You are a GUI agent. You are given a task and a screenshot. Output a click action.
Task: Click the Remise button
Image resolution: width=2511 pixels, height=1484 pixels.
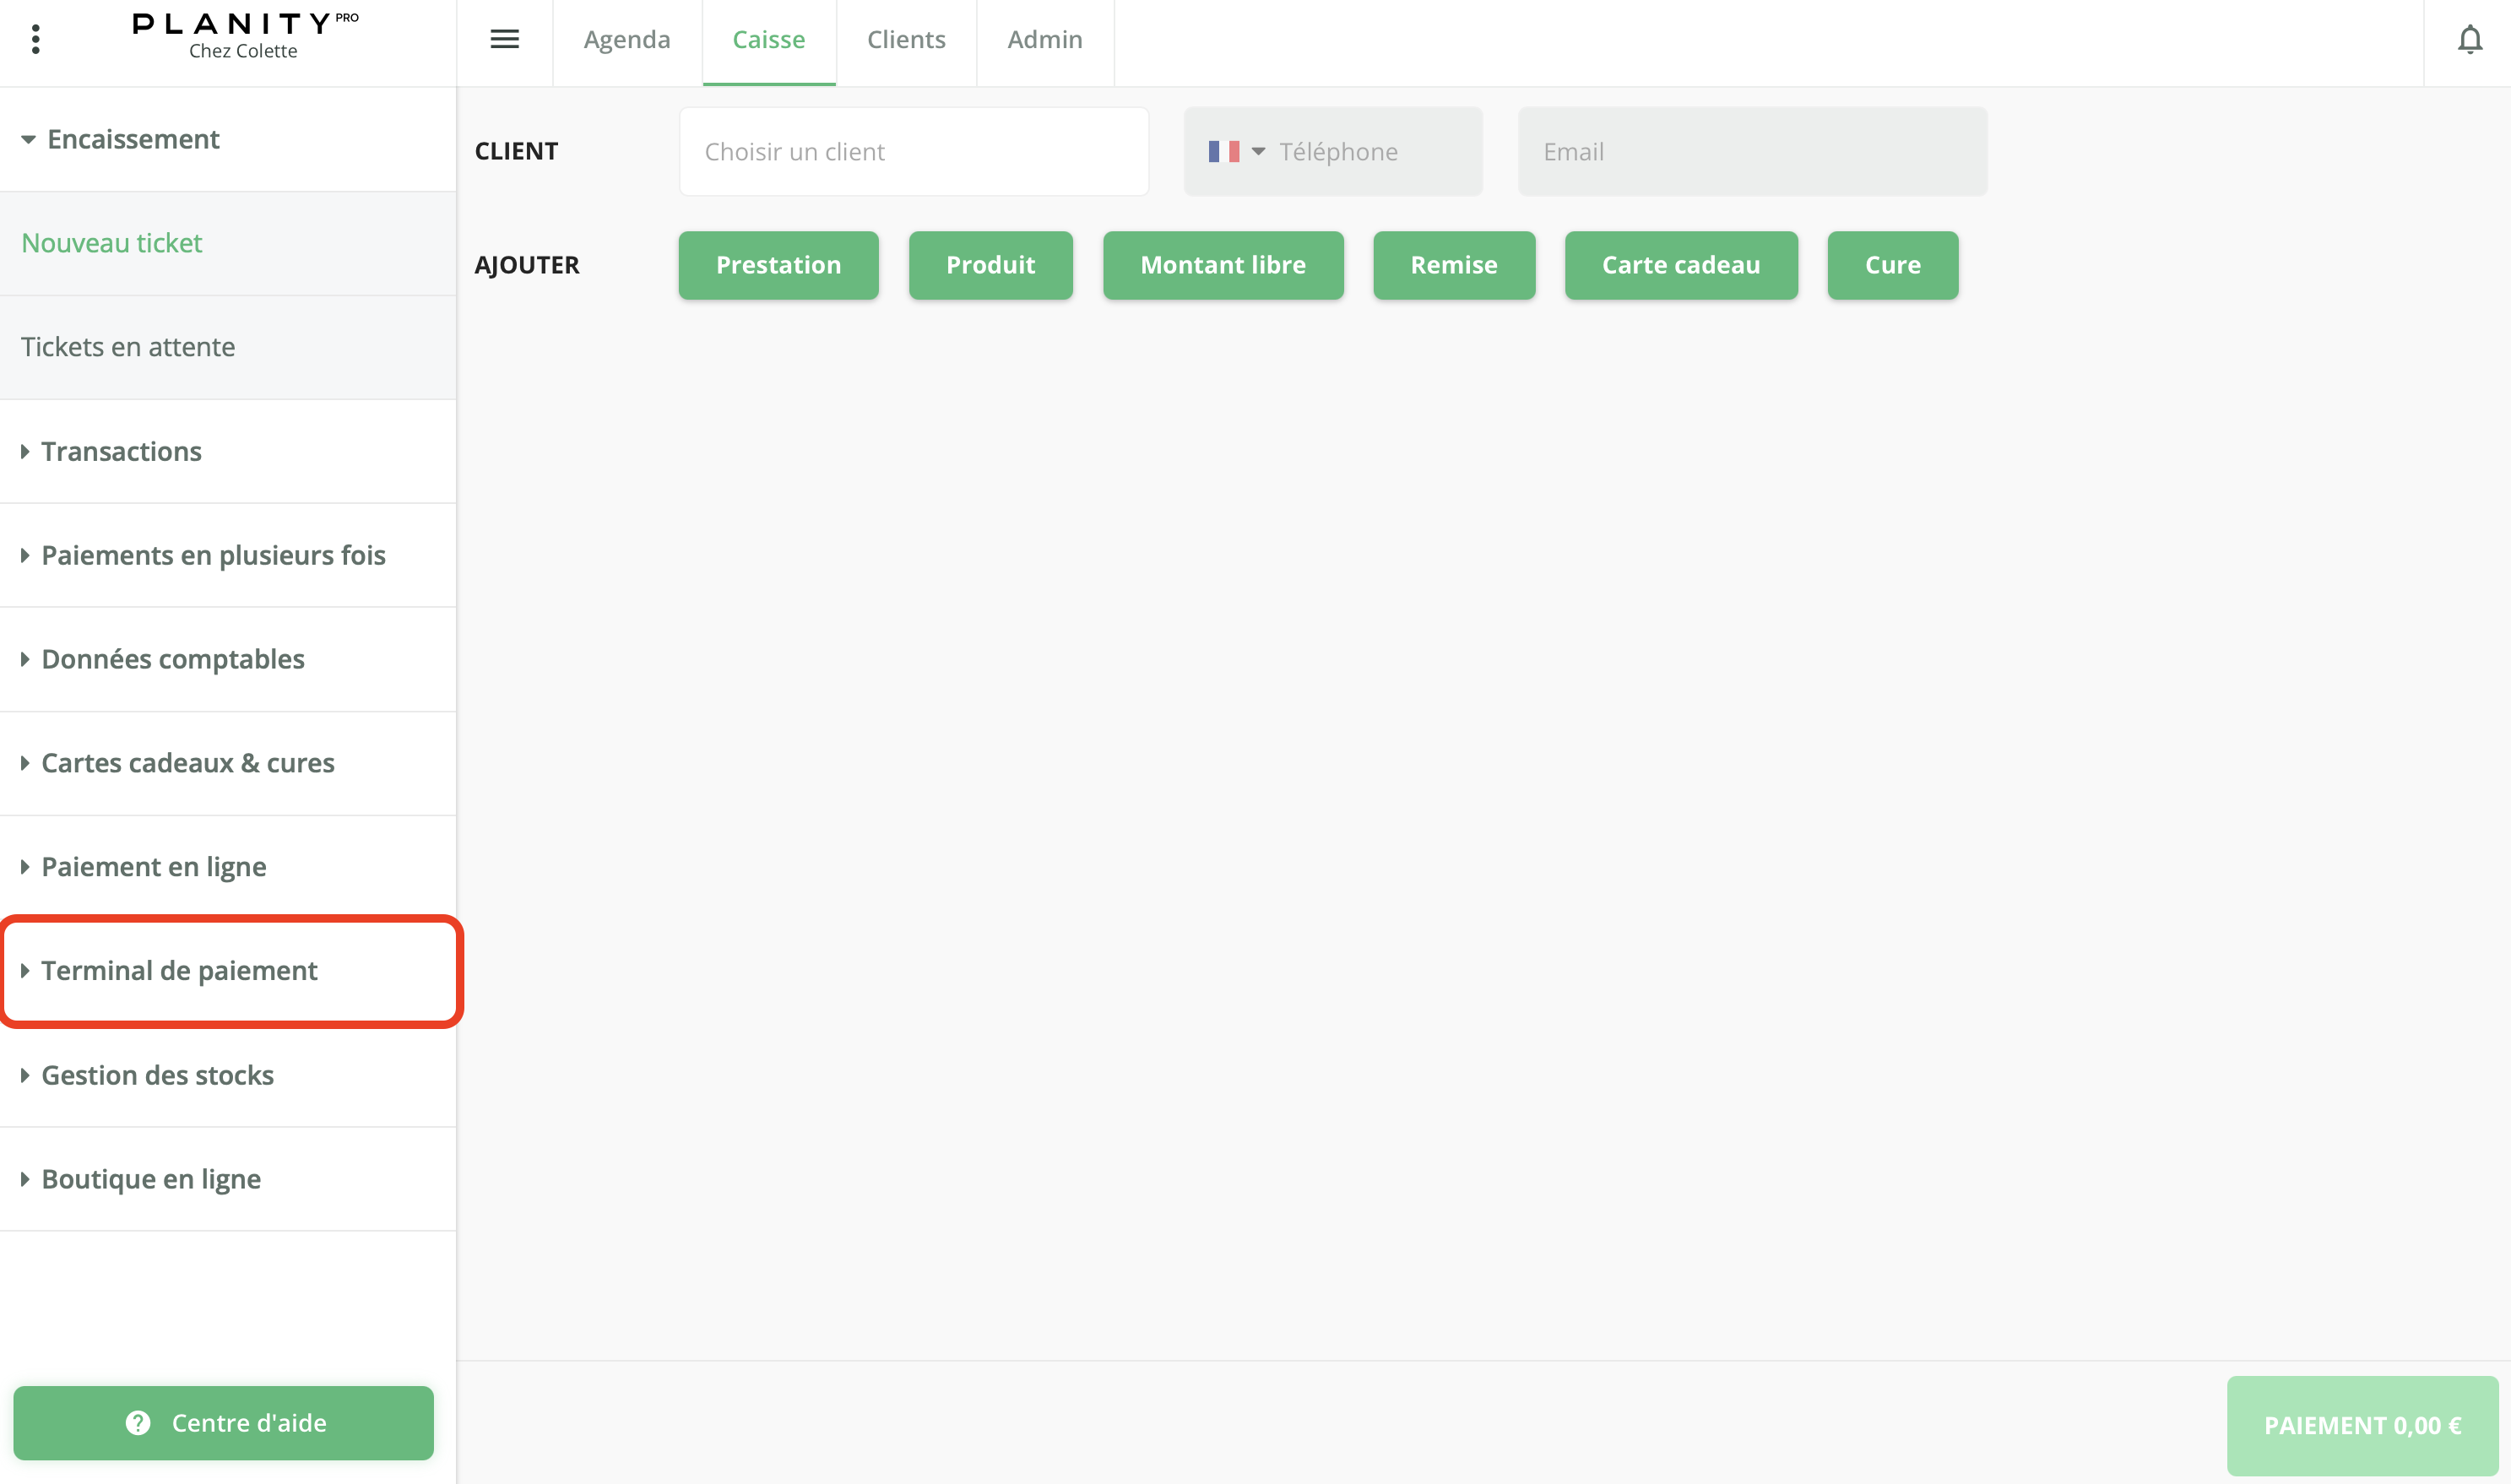click(1453, 265)
